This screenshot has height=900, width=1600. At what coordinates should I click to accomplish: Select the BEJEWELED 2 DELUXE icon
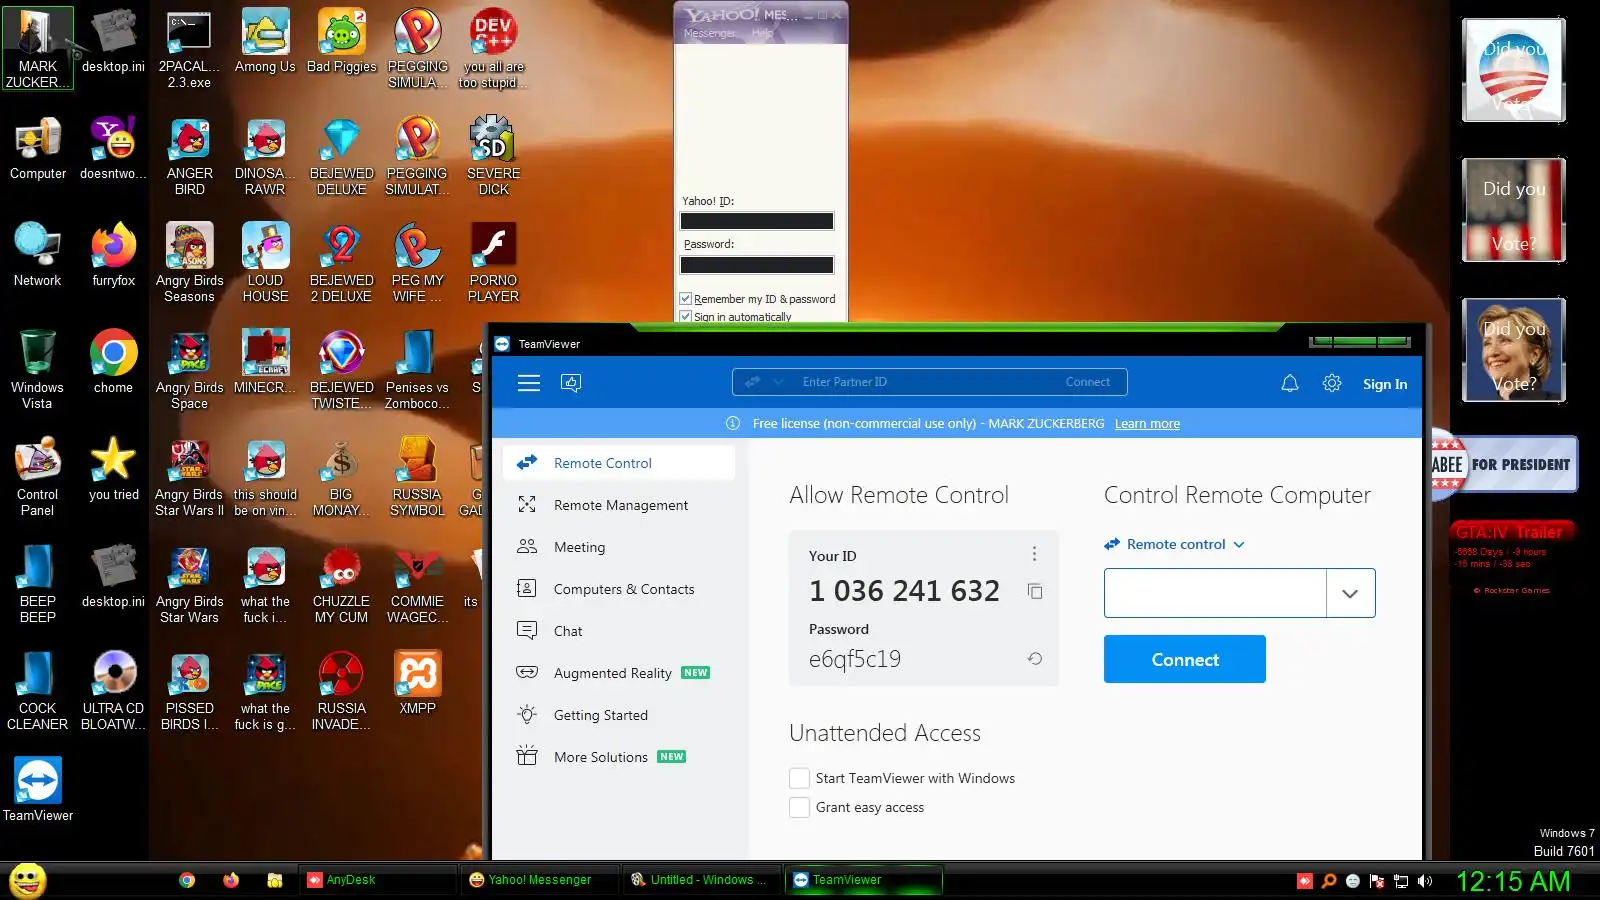point(342,263)
